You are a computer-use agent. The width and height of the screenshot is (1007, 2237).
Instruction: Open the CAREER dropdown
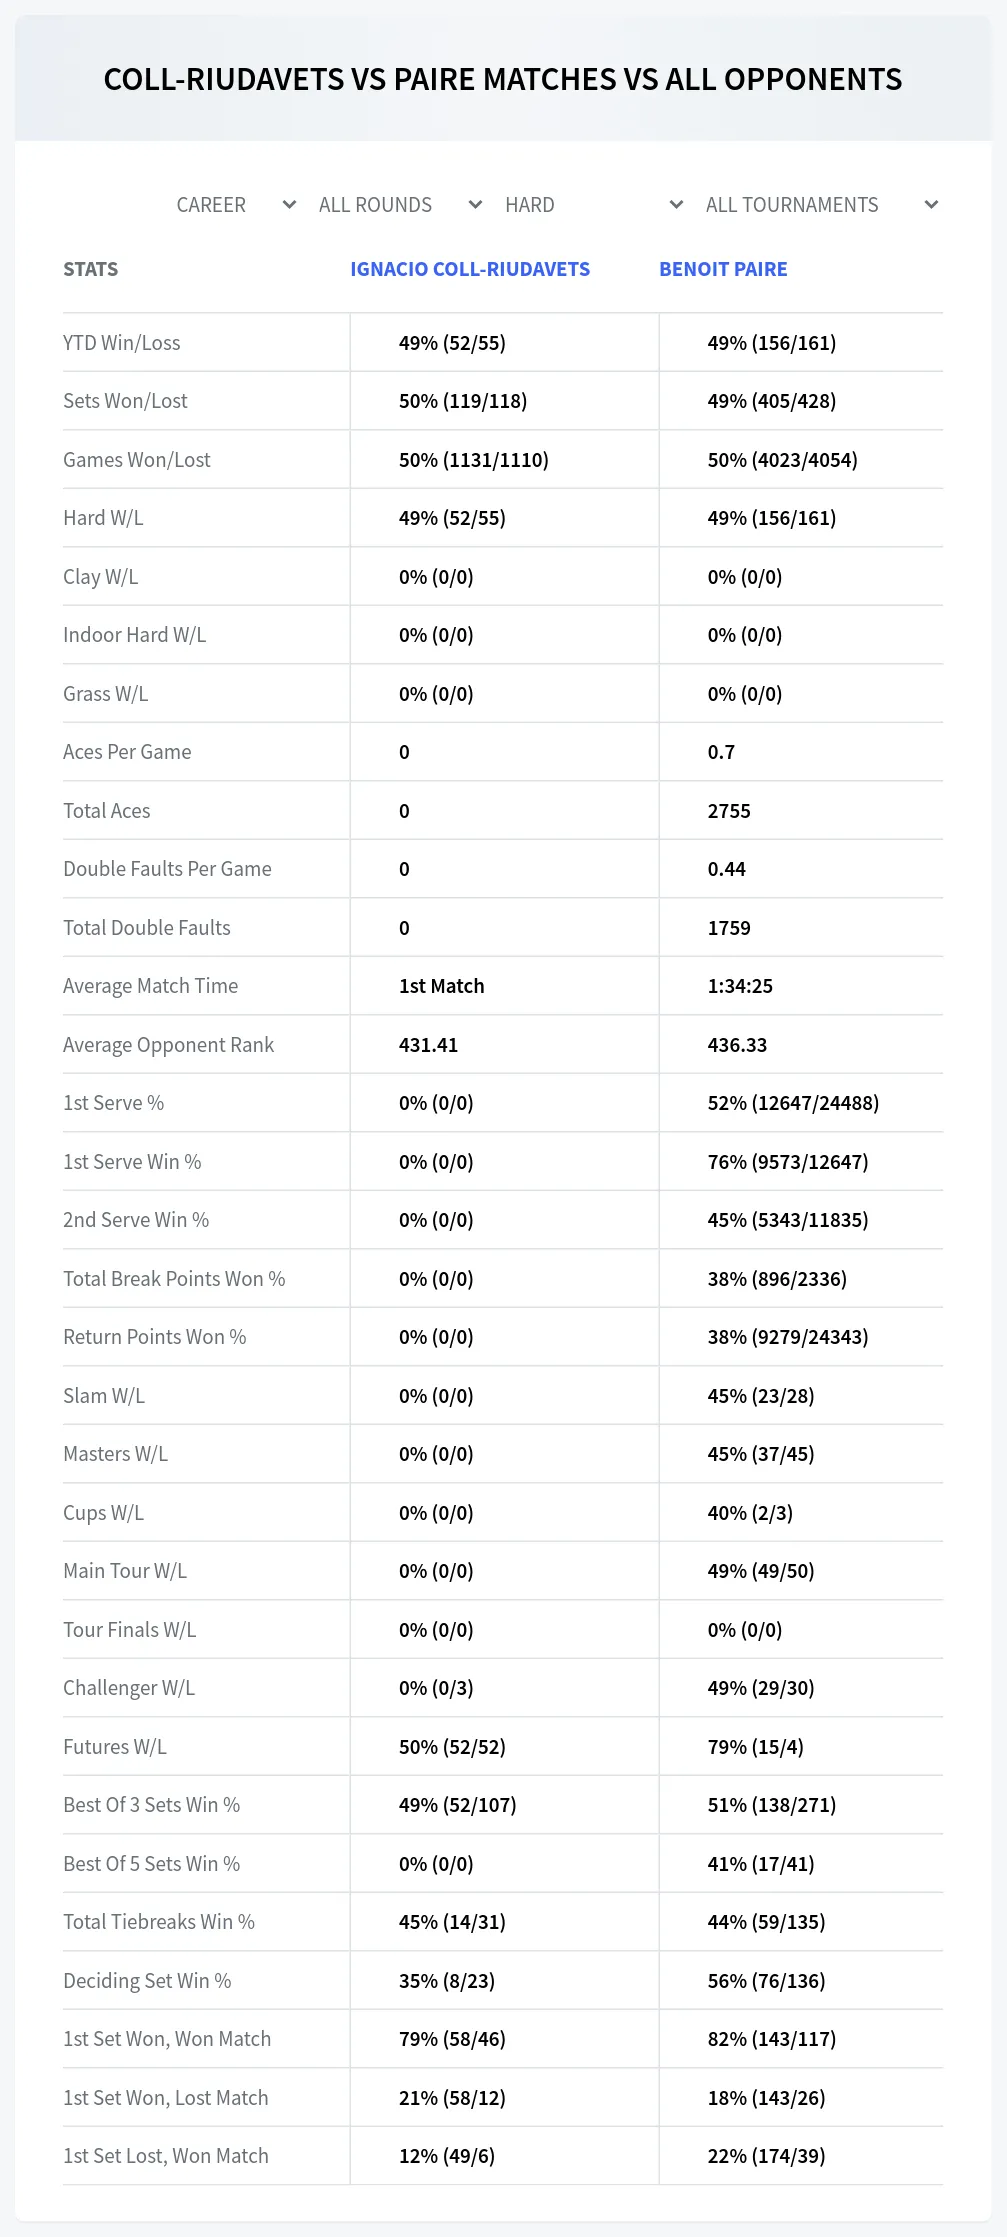[235, 205]
